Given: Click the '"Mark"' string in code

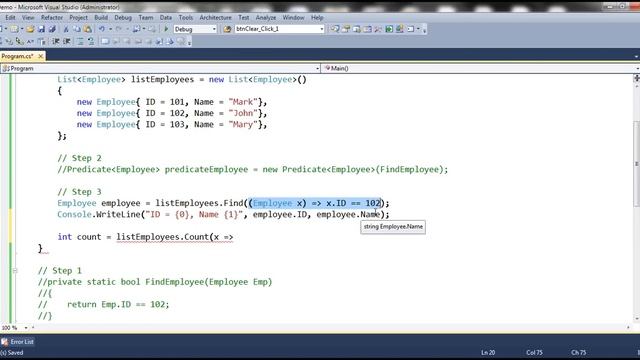Looking at the screenshot, I should [243, 102].
